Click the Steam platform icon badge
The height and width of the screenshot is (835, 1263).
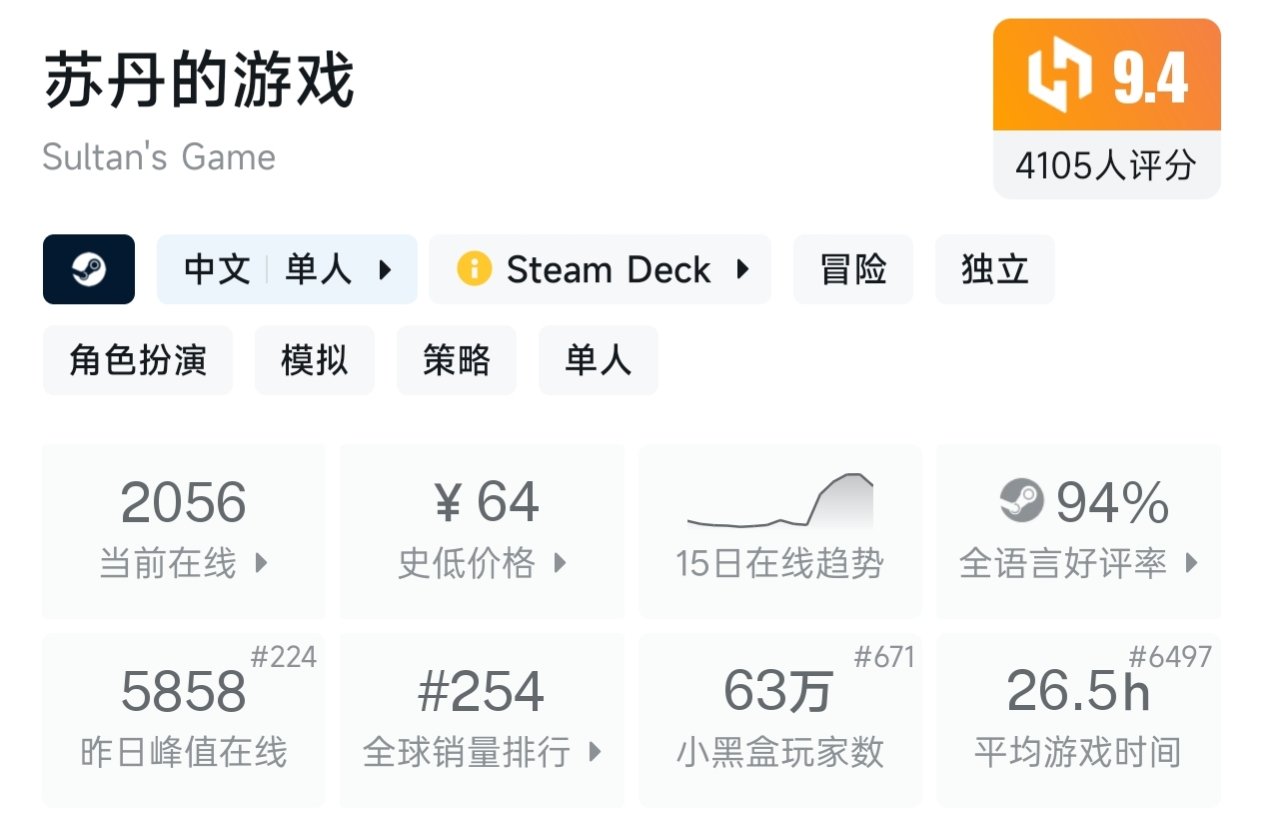pyautogui.click(x=88, y=269)
